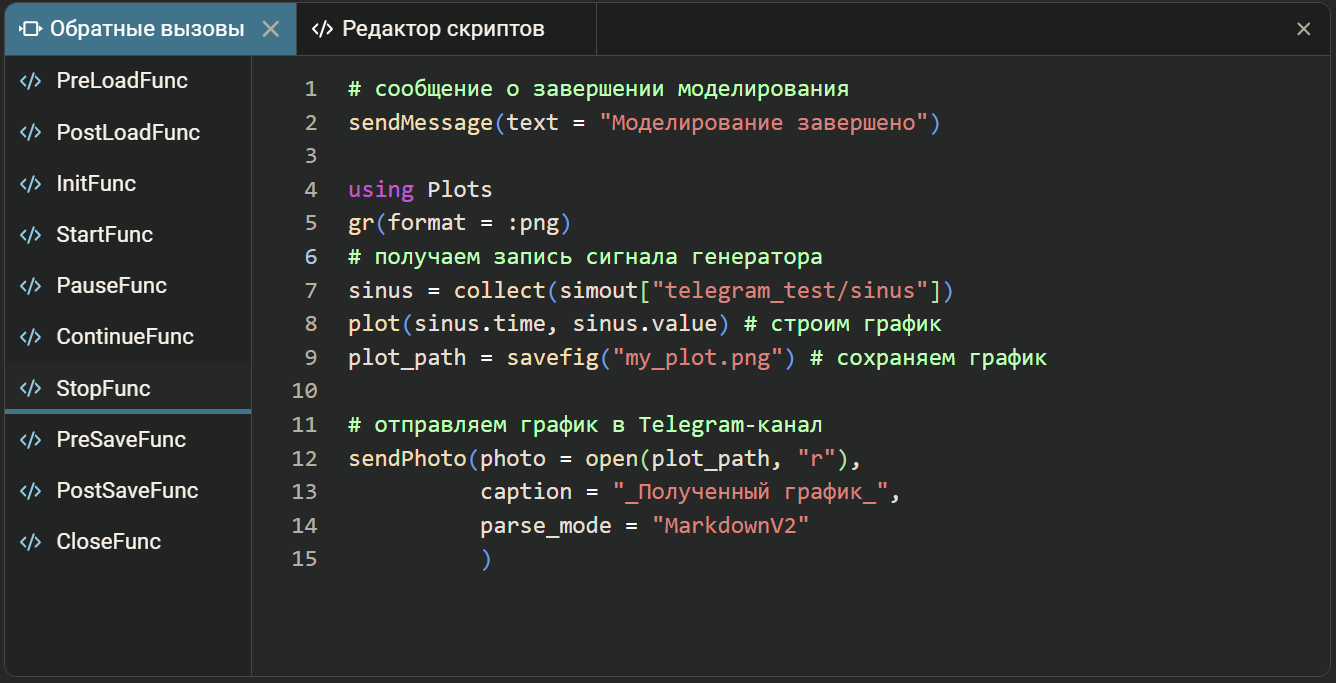This screenshot has width=1336, height=683.
Task: Click the code icon beside PreLoadFunc
Action: tap(30, 81)
